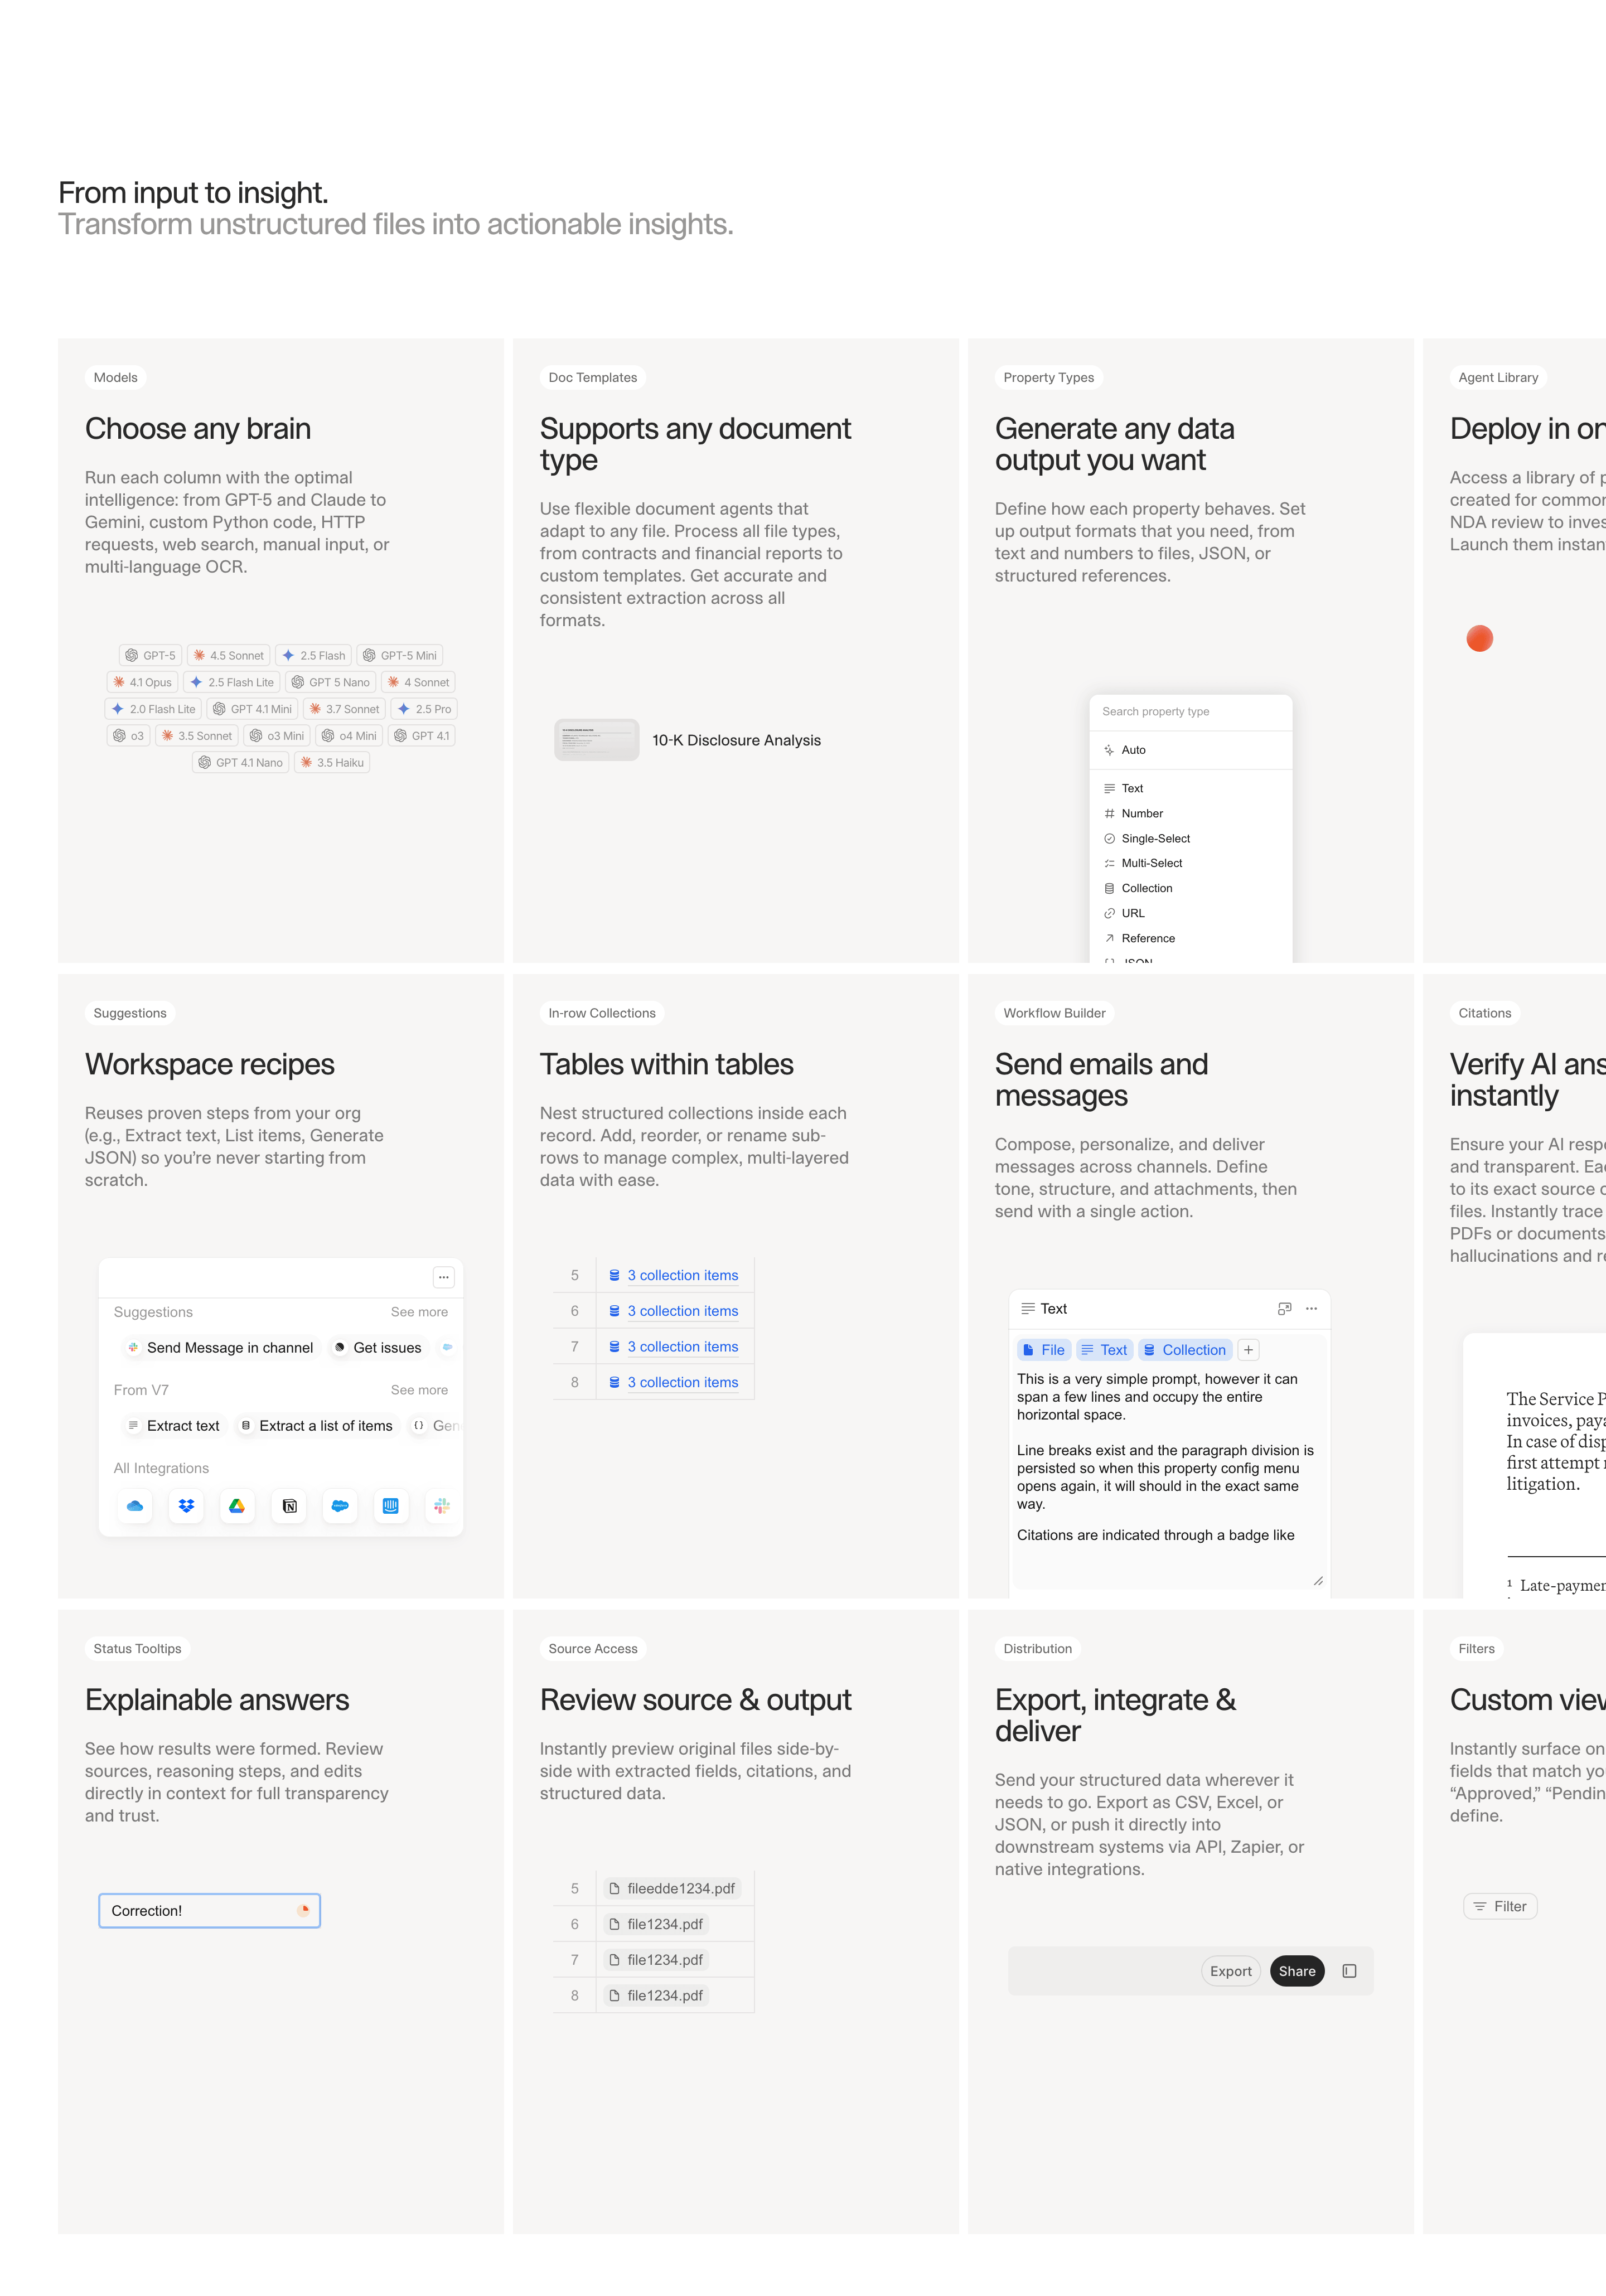Screen dimensions: 1606x2296
Task: Click the 10-K Disclosure Analysis title
Action: (x=736, y=741)
